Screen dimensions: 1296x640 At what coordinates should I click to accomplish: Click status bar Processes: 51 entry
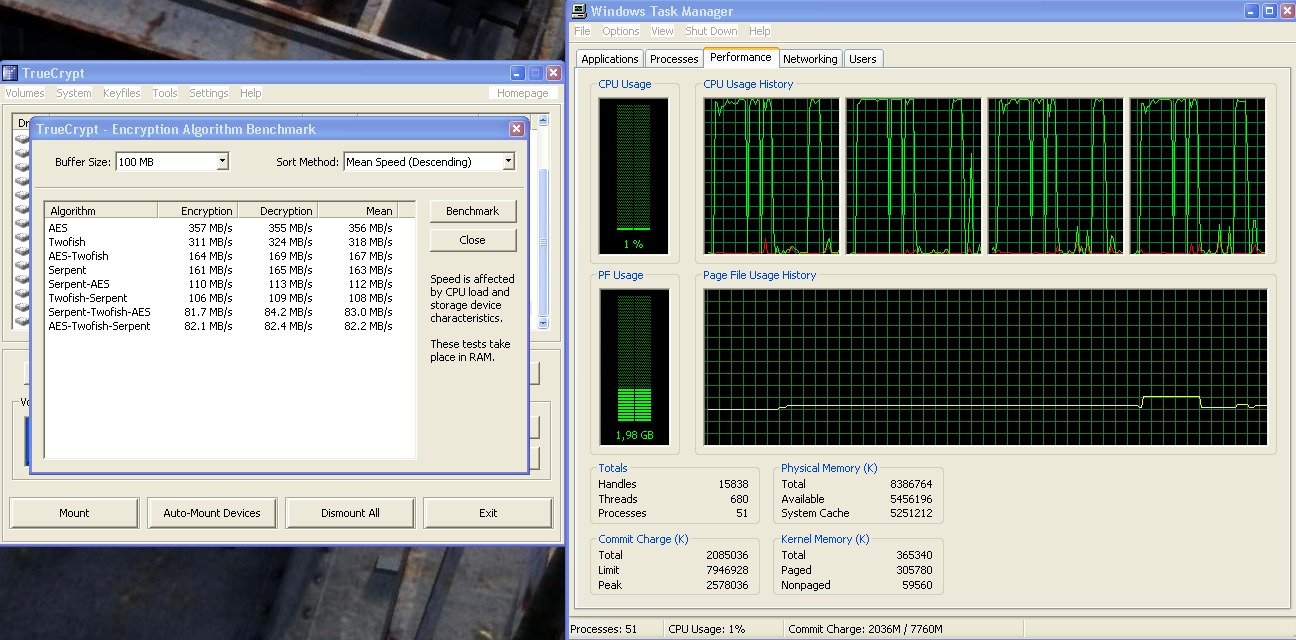point(615,629)
